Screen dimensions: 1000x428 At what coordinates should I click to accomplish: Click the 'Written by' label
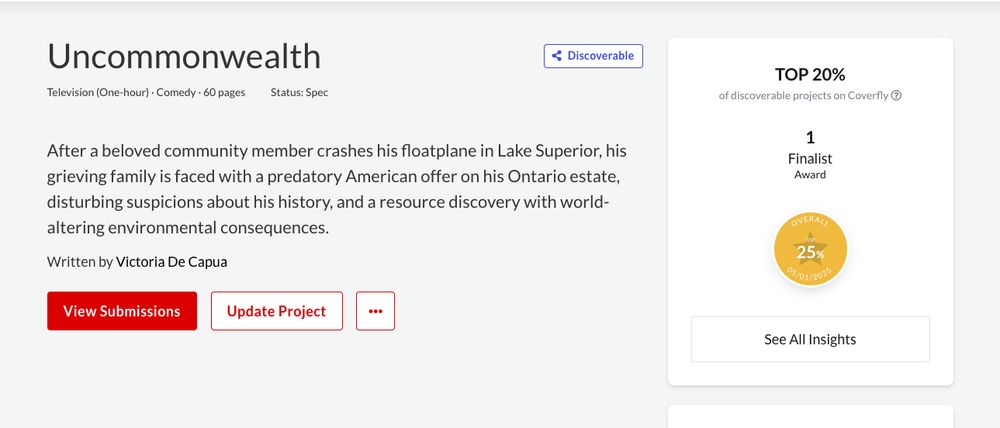(x=80, y=262)
